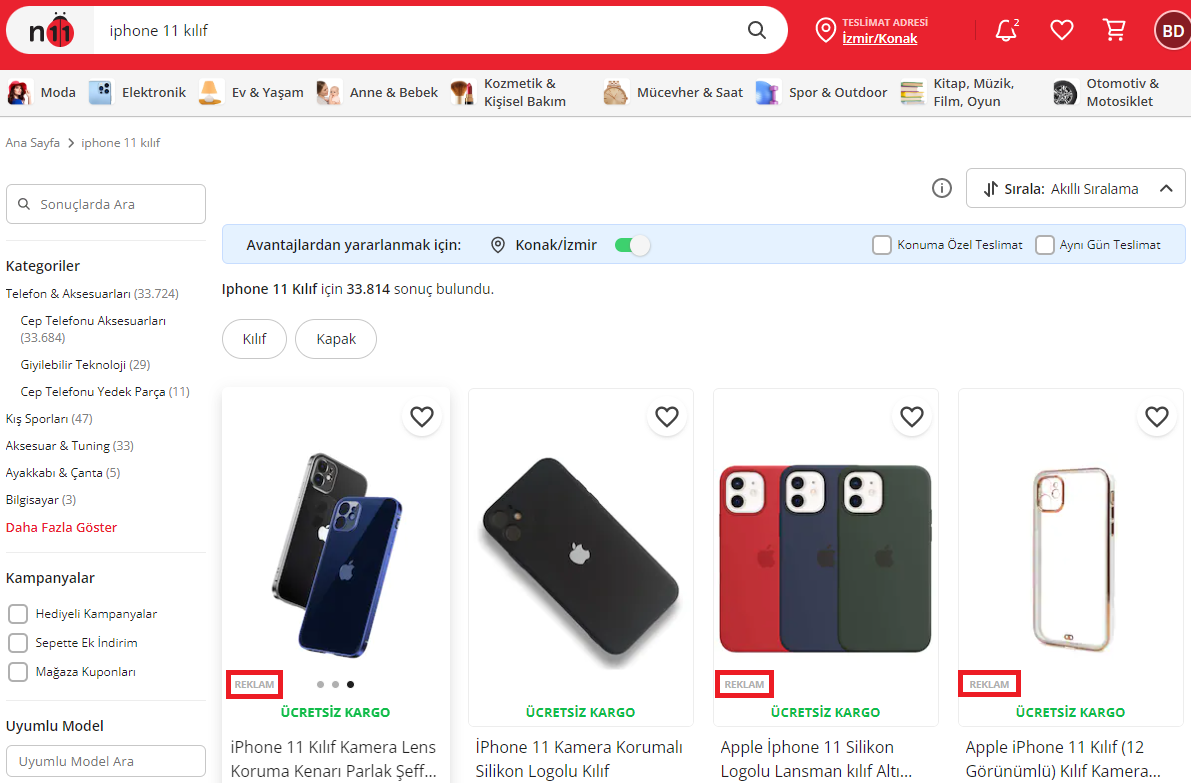Image resolution: width=1191 pixels, height=783 pixels.
Task: Check Konuma Özel Teslimat
Action: (882, 245)
